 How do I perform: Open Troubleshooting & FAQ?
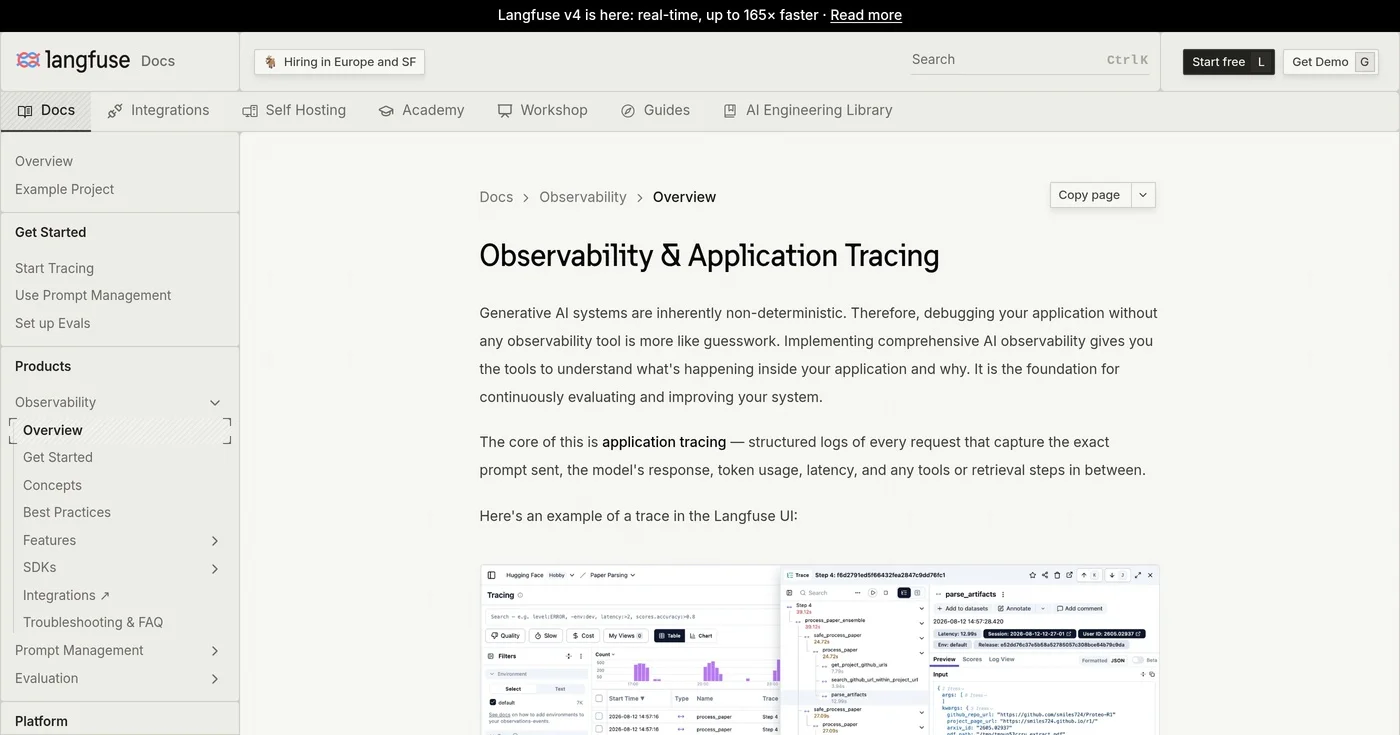tap(93, 622)
